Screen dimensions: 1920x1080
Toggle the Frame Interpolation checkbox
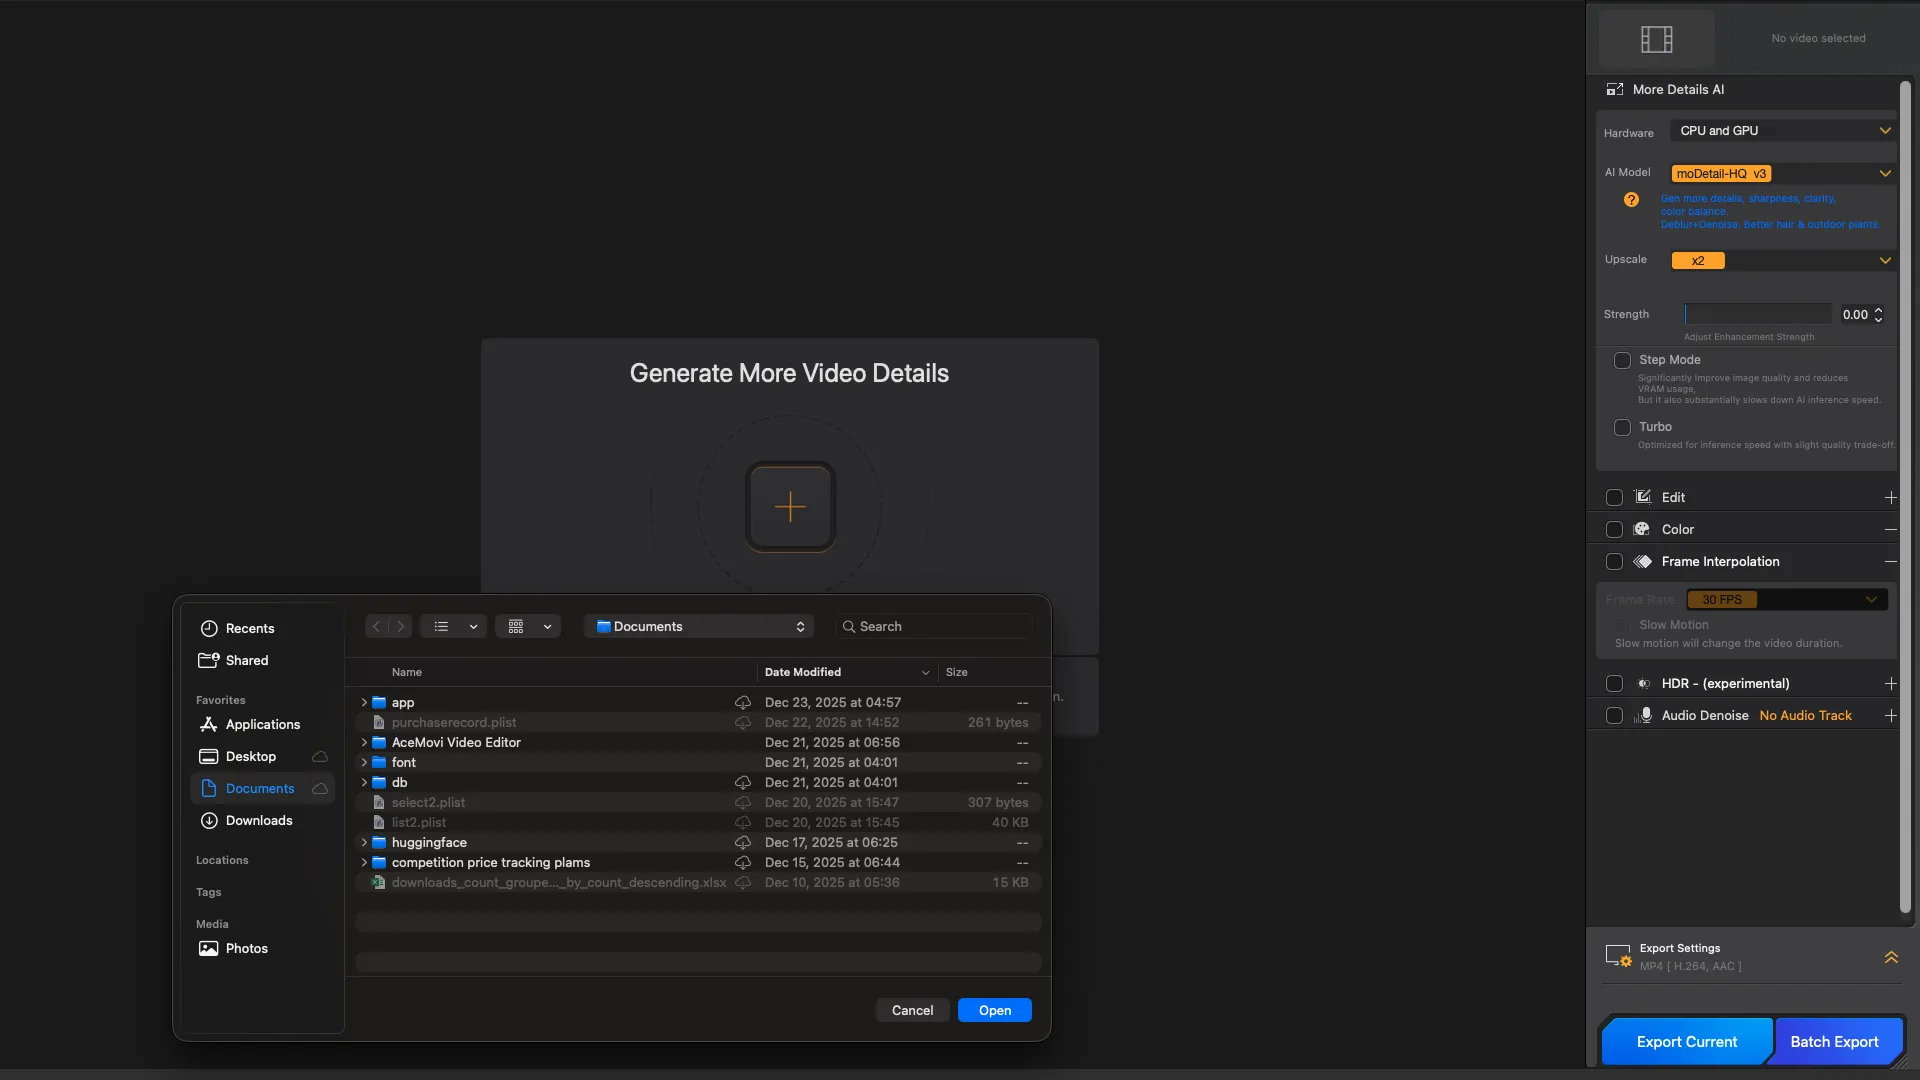[x=1614, y=562]
